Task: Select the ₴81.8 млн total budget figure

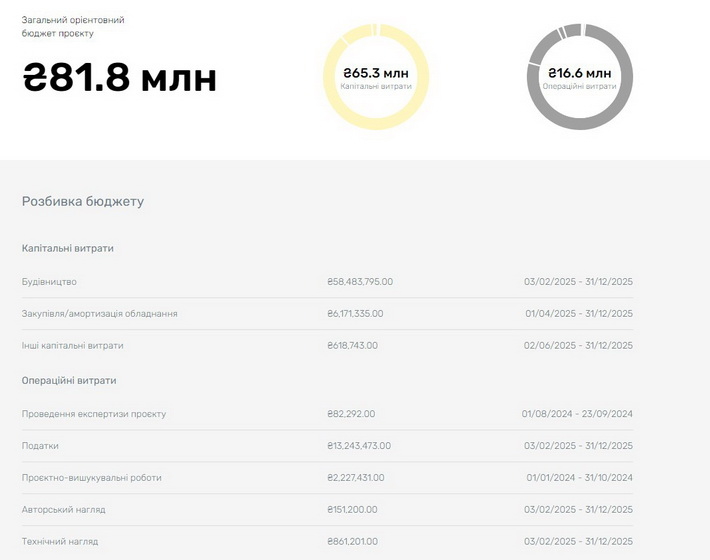Action: point(120,78)
